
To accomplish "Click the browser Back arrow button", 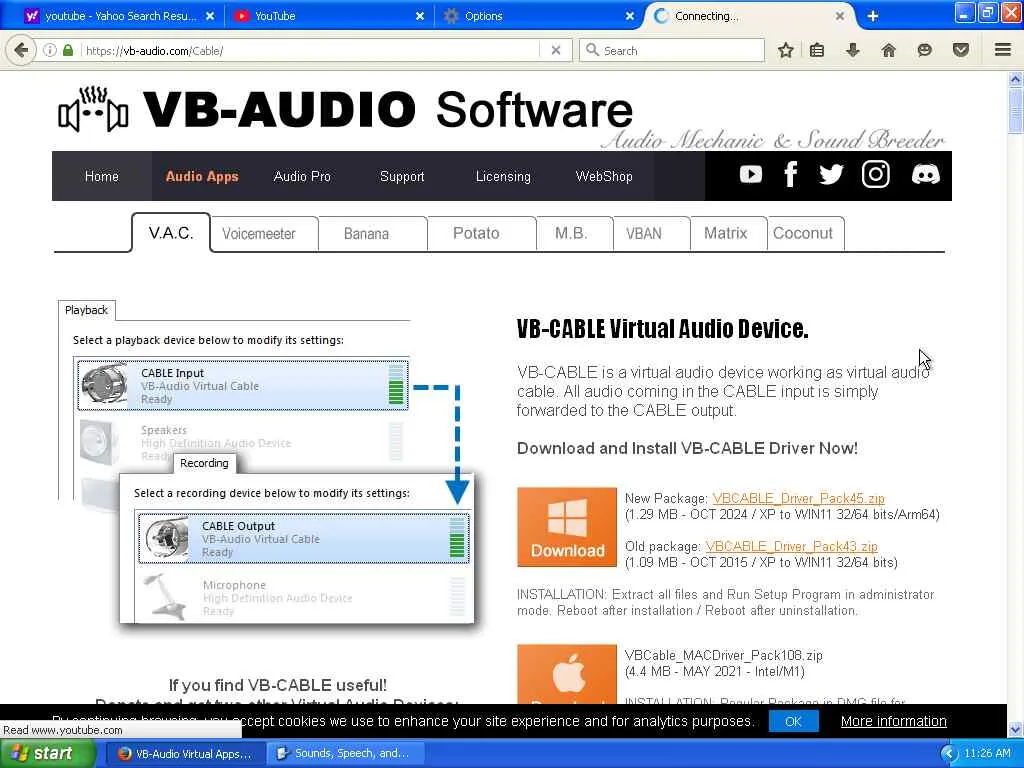I will pos(21,50).
